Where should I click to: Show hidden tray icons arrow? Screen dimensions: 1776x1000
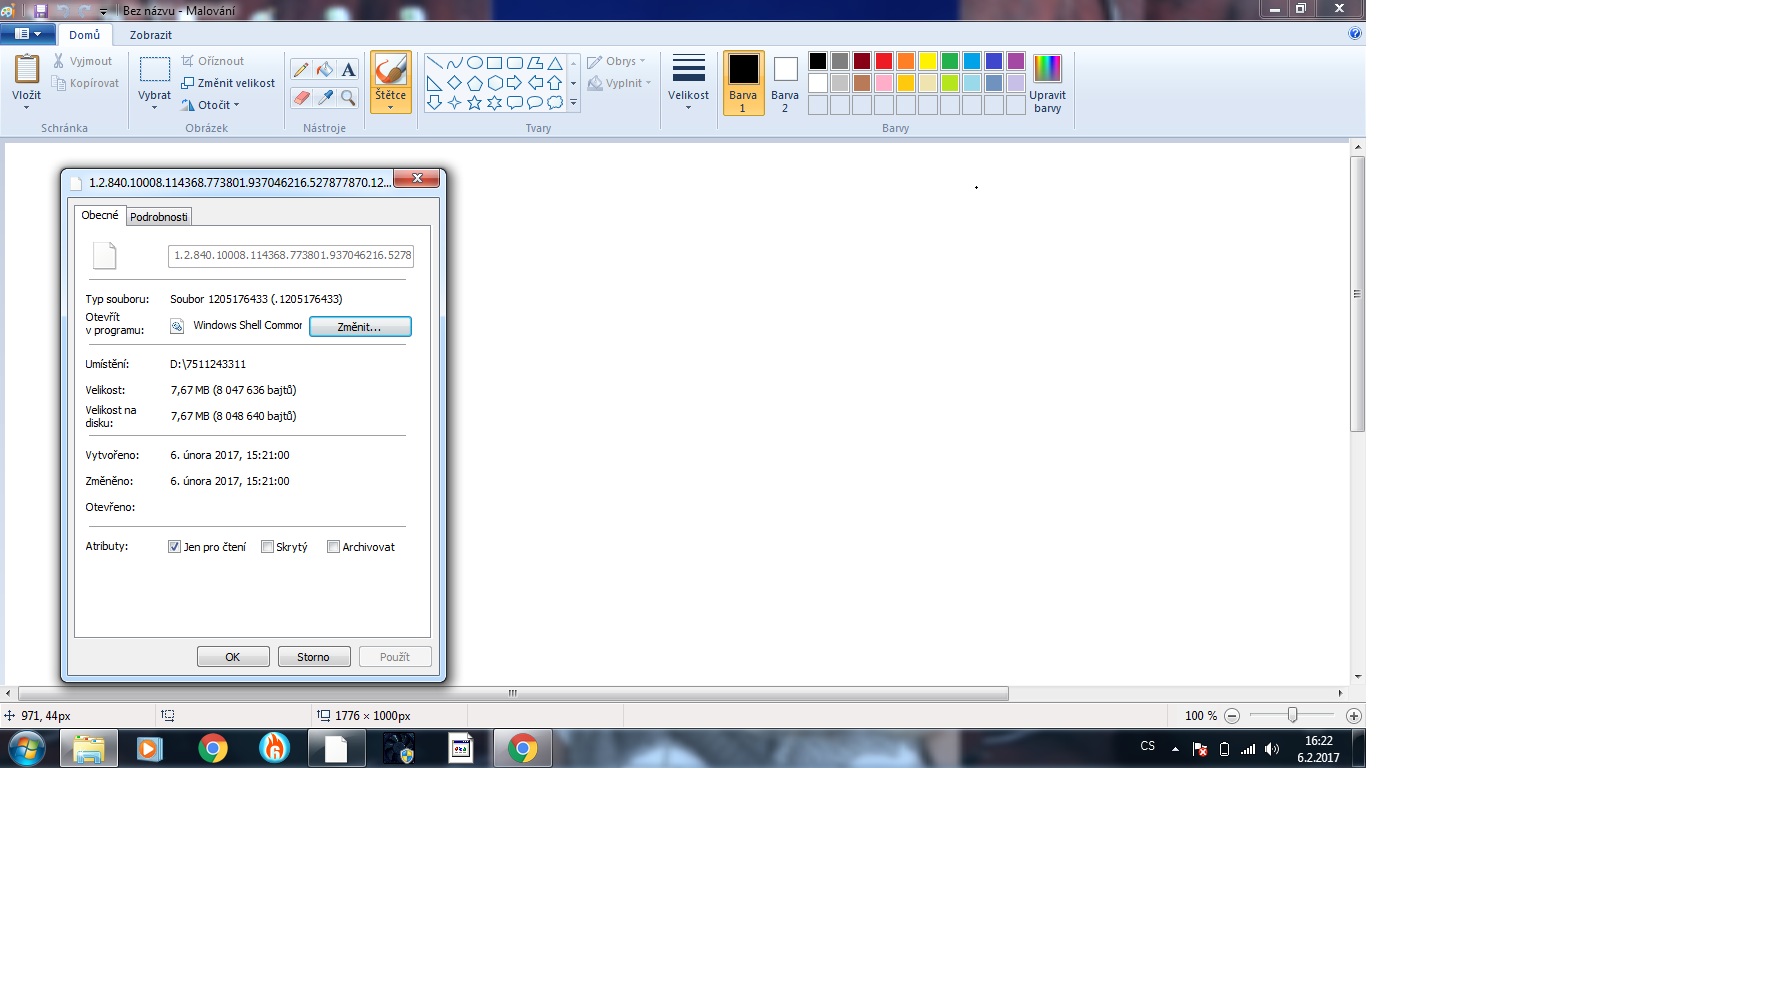[1175, 749]
